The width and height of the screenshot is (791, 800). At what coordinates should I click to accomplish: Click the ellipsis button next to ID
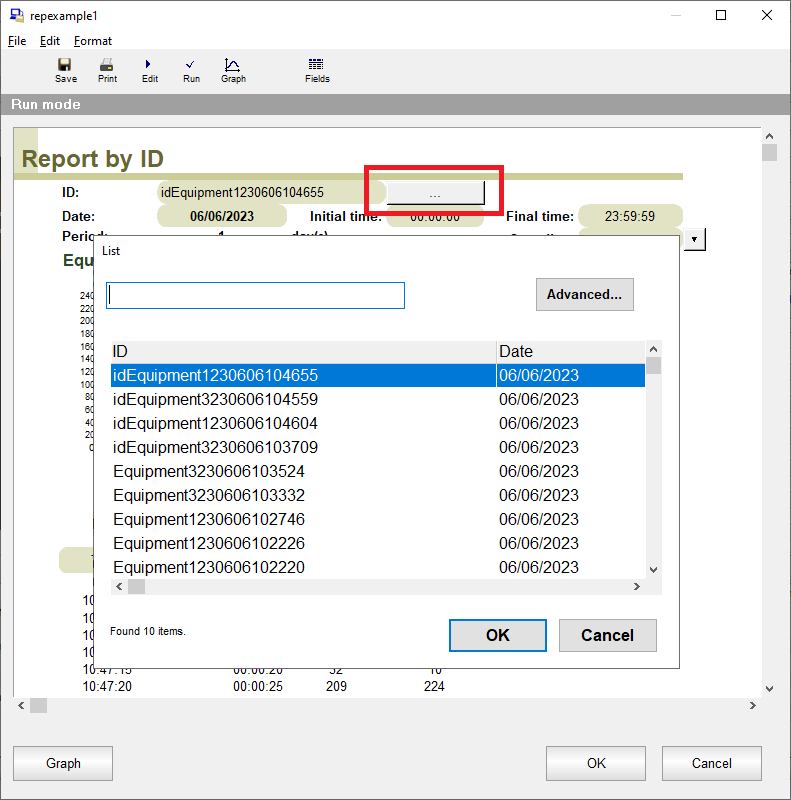[x=435, y=193]
